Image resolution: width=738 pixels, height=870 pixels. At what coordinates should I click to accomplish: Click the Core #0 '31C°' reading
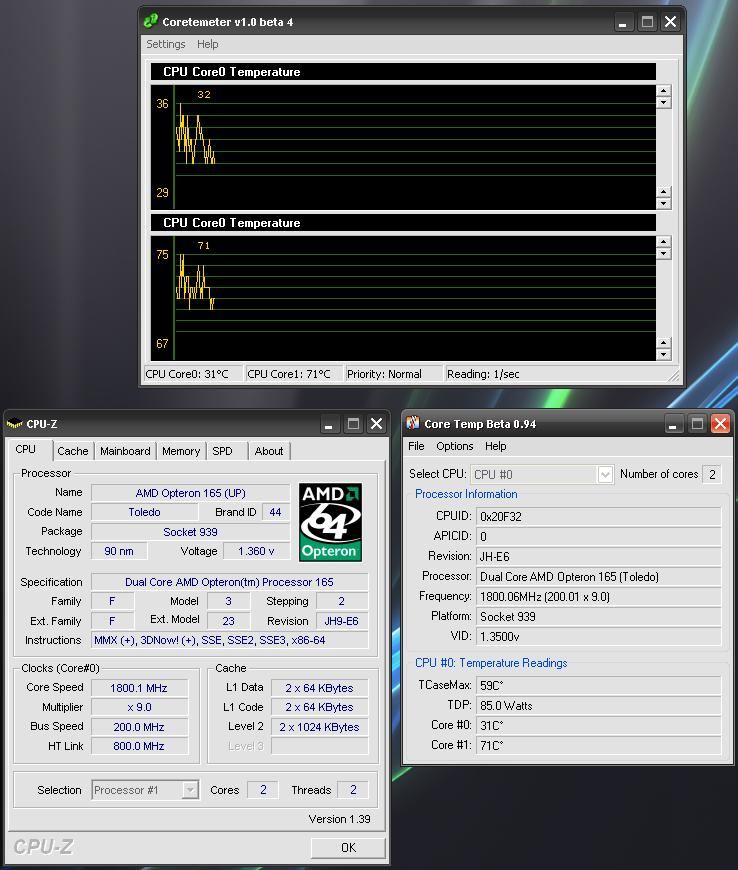(x=599, y=725)
